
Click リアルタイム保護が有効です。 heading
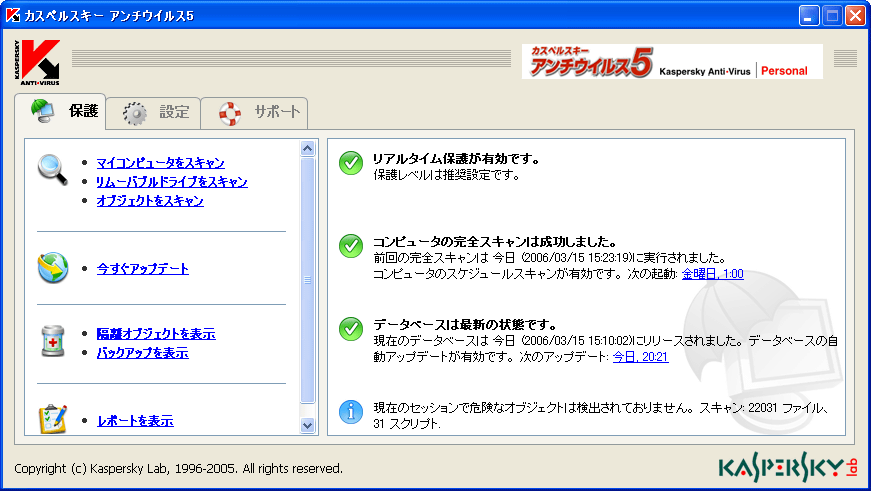457,159
